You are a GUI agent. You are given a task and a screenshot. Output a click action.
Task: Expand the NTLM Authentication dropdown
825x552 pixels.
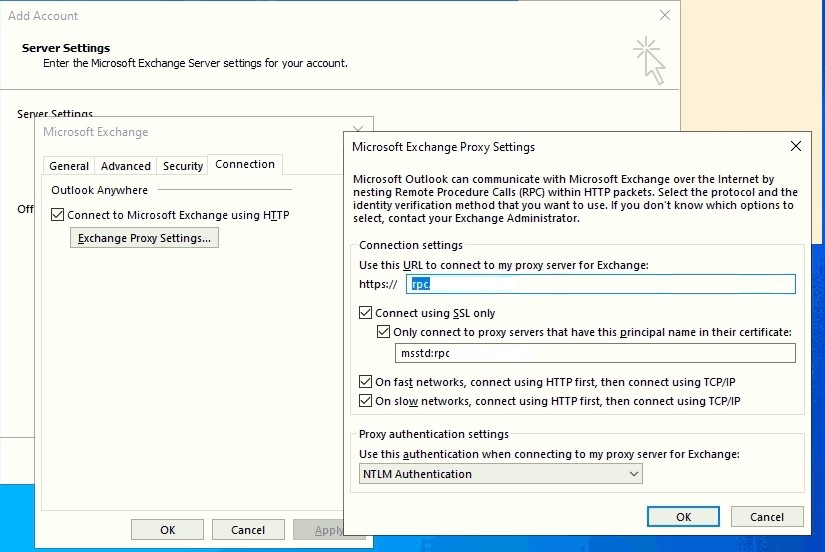pyautogui.click(x=501, y=474)
